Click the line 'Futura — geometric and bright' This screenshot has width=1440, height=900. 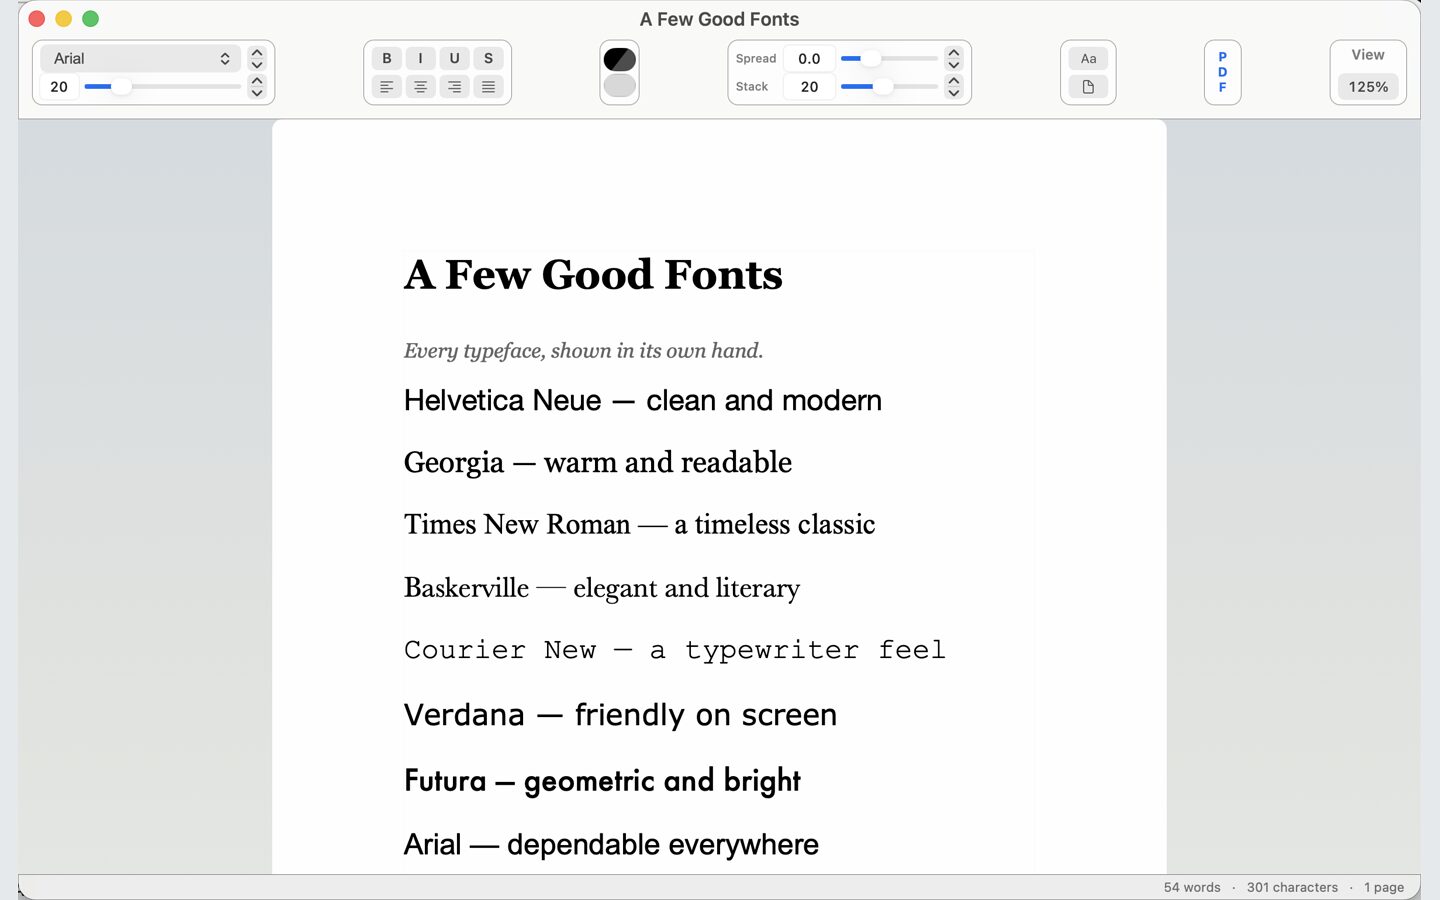pos(602,781)
